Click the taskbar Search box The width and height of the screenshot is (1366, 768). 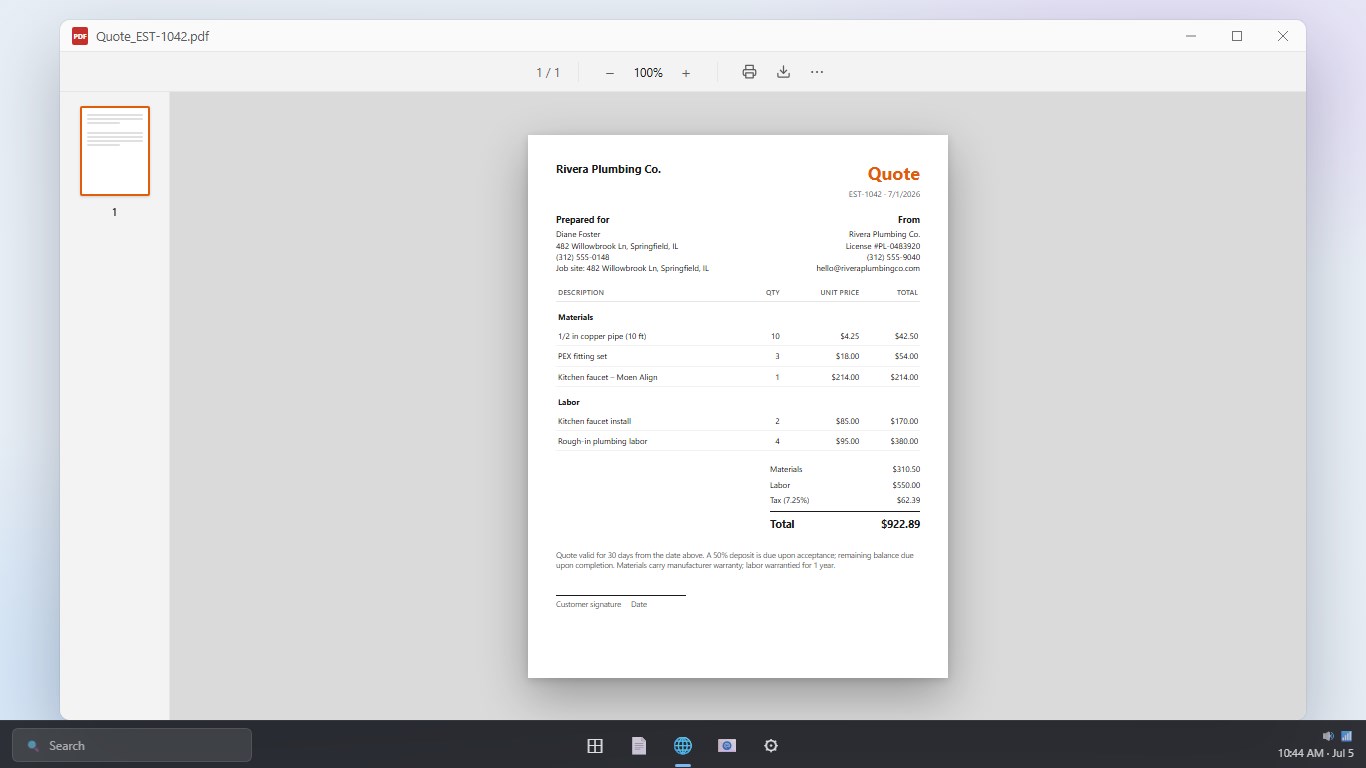pyautogui.click(x=132, y=745)
